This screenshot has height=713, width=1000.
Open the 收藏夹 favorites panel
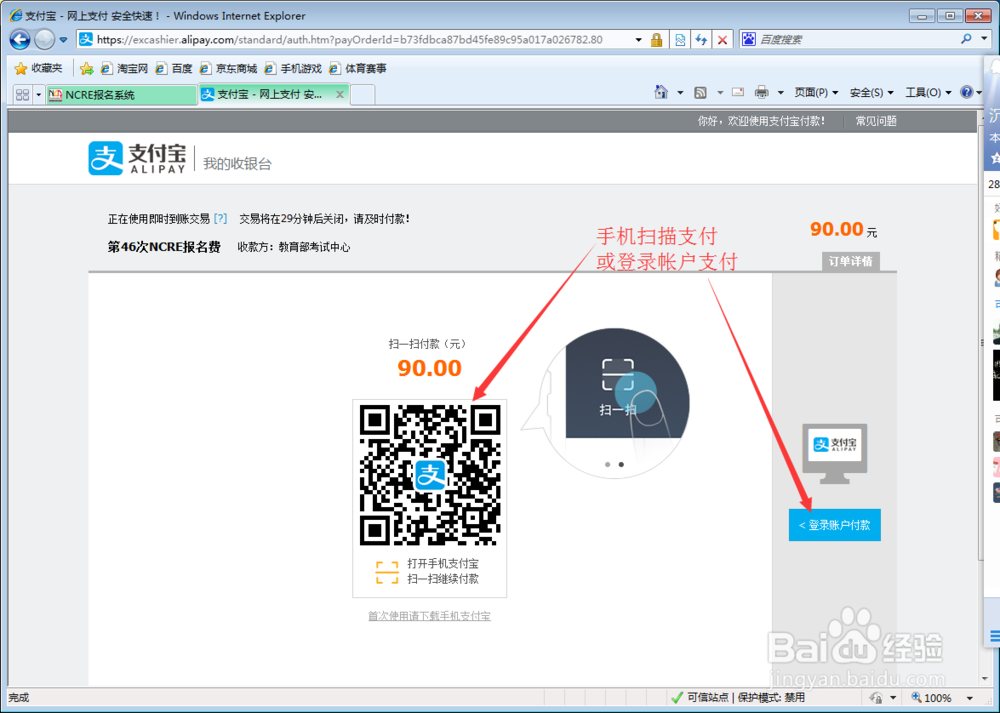[x=39, y=68]
